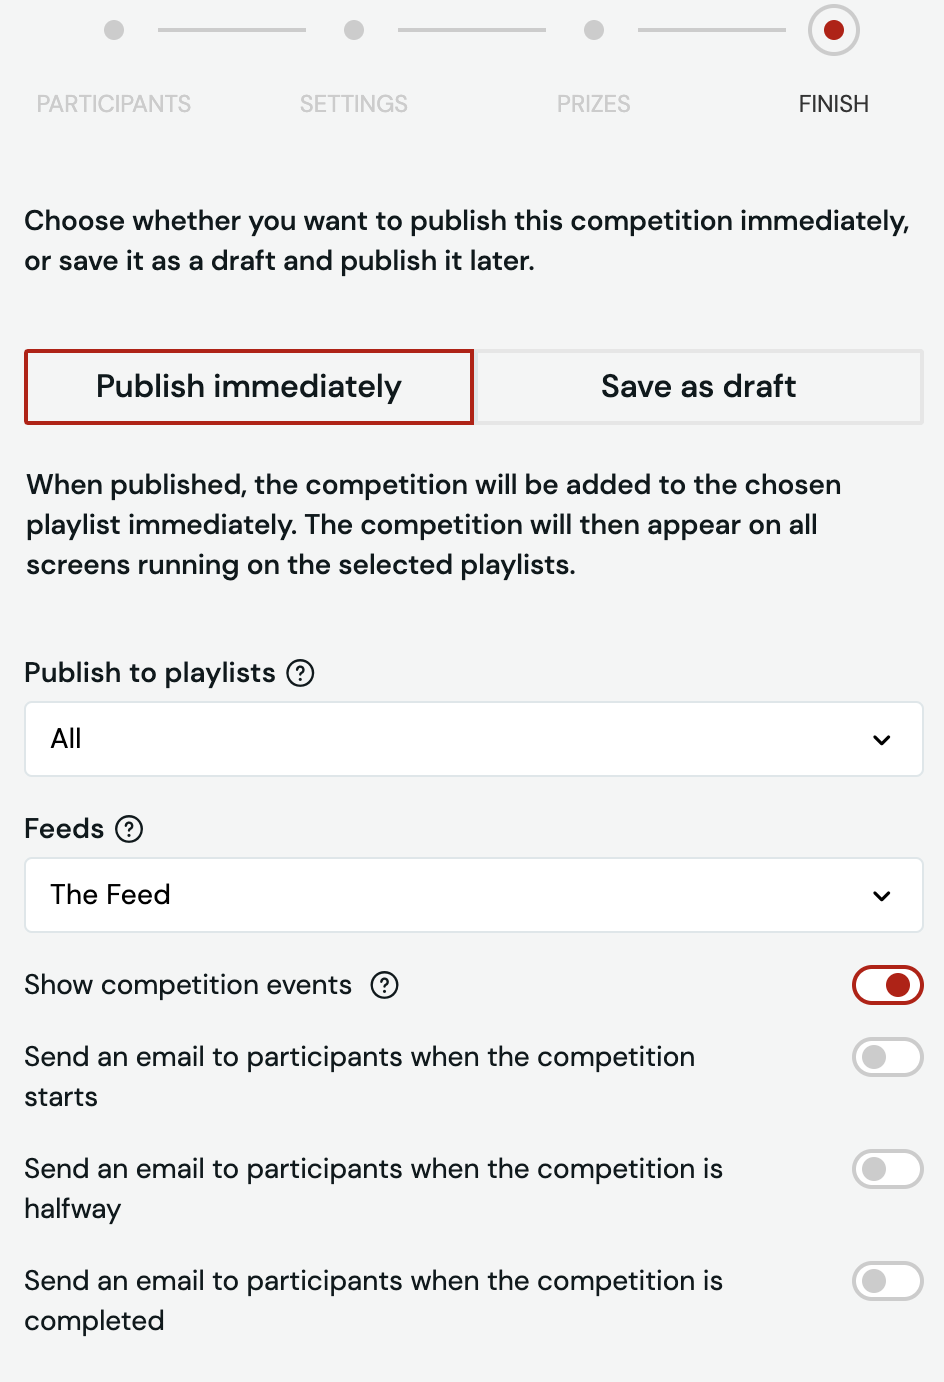Click the Settings step dot

(354, 30)
